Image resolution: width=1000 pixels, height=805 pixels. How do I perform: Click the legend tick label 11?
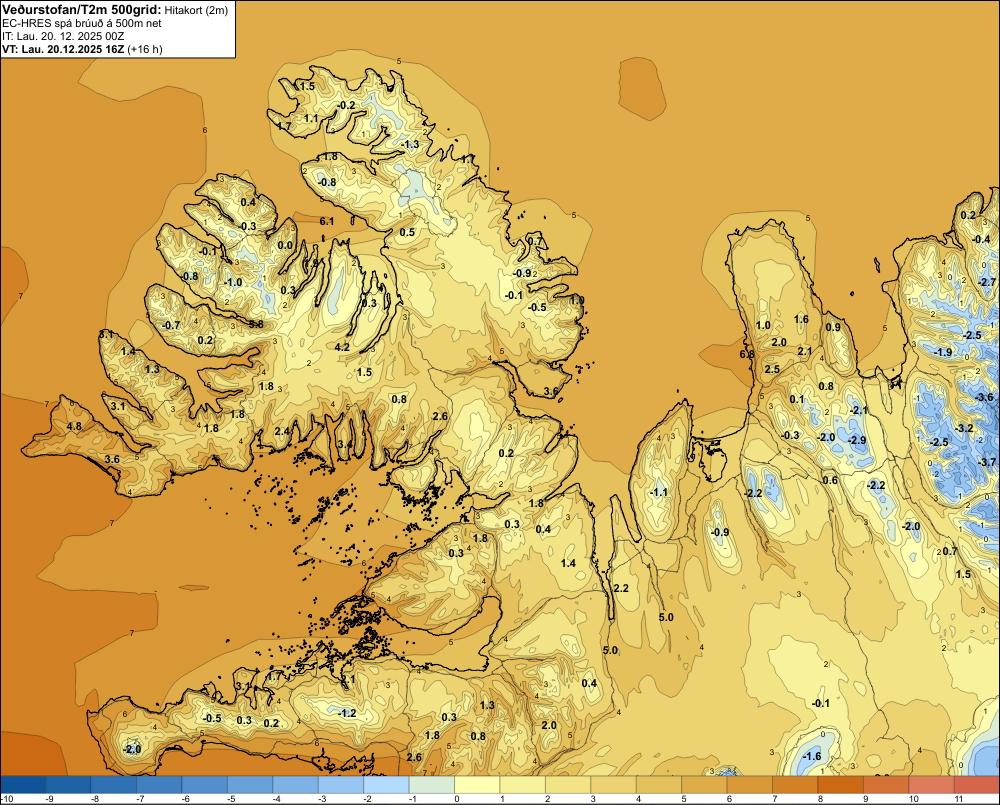958,799
